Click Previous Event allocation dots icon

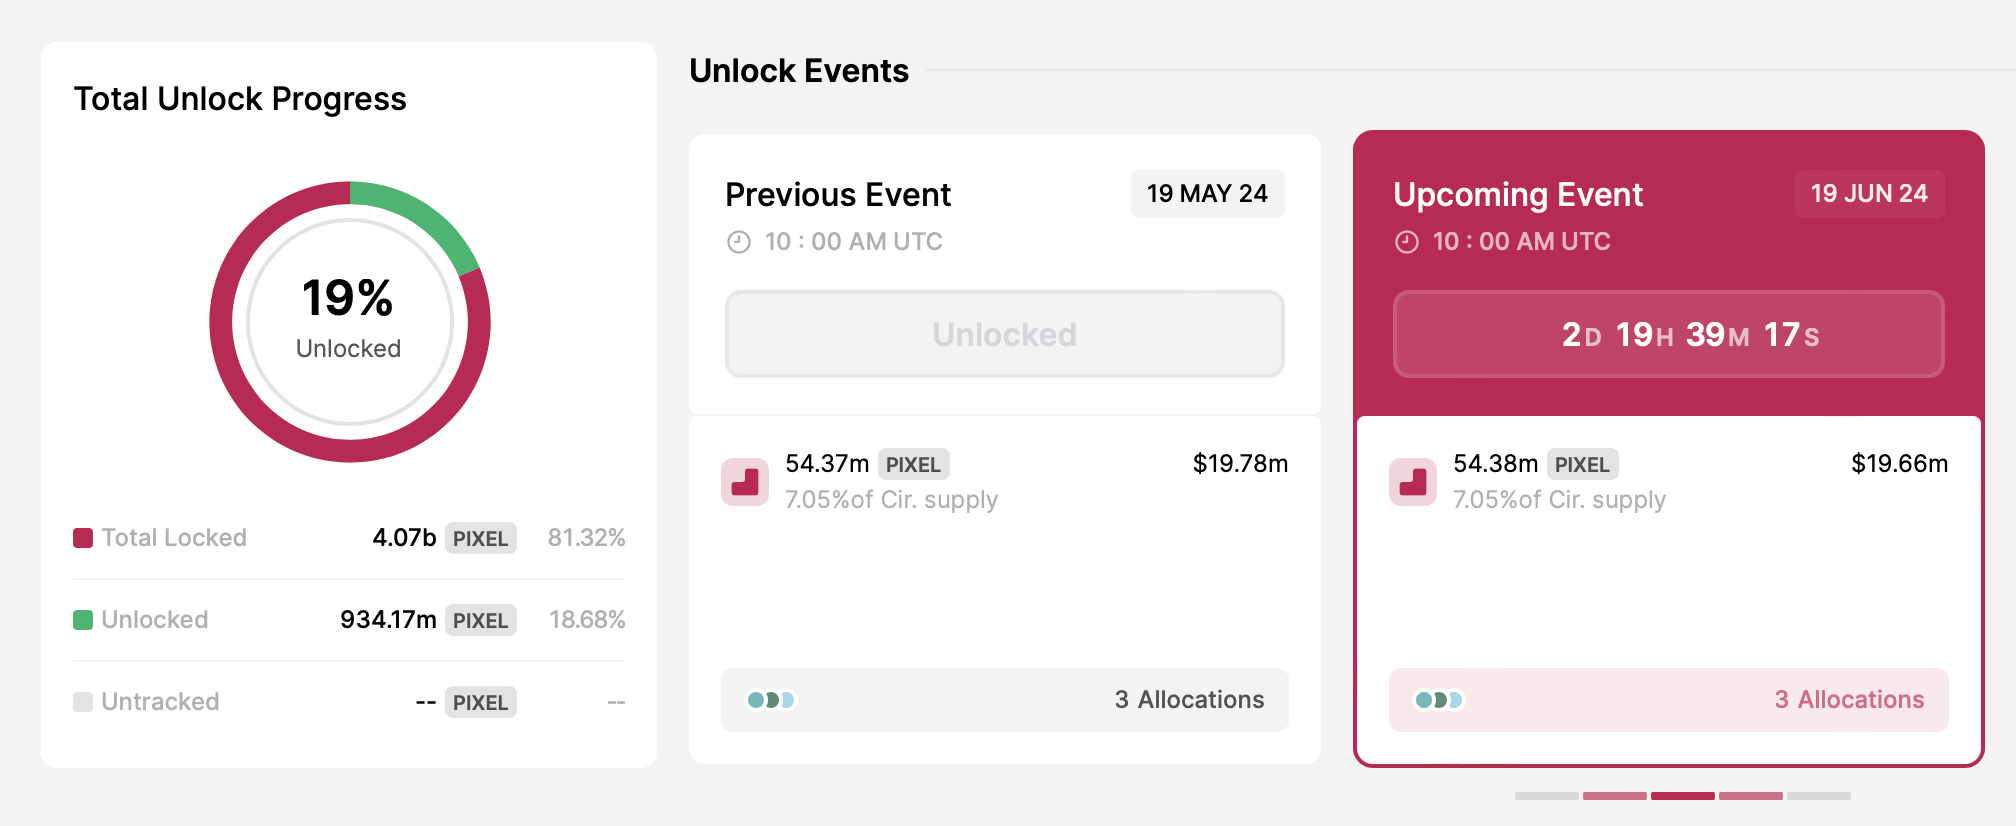click(771, 700)
